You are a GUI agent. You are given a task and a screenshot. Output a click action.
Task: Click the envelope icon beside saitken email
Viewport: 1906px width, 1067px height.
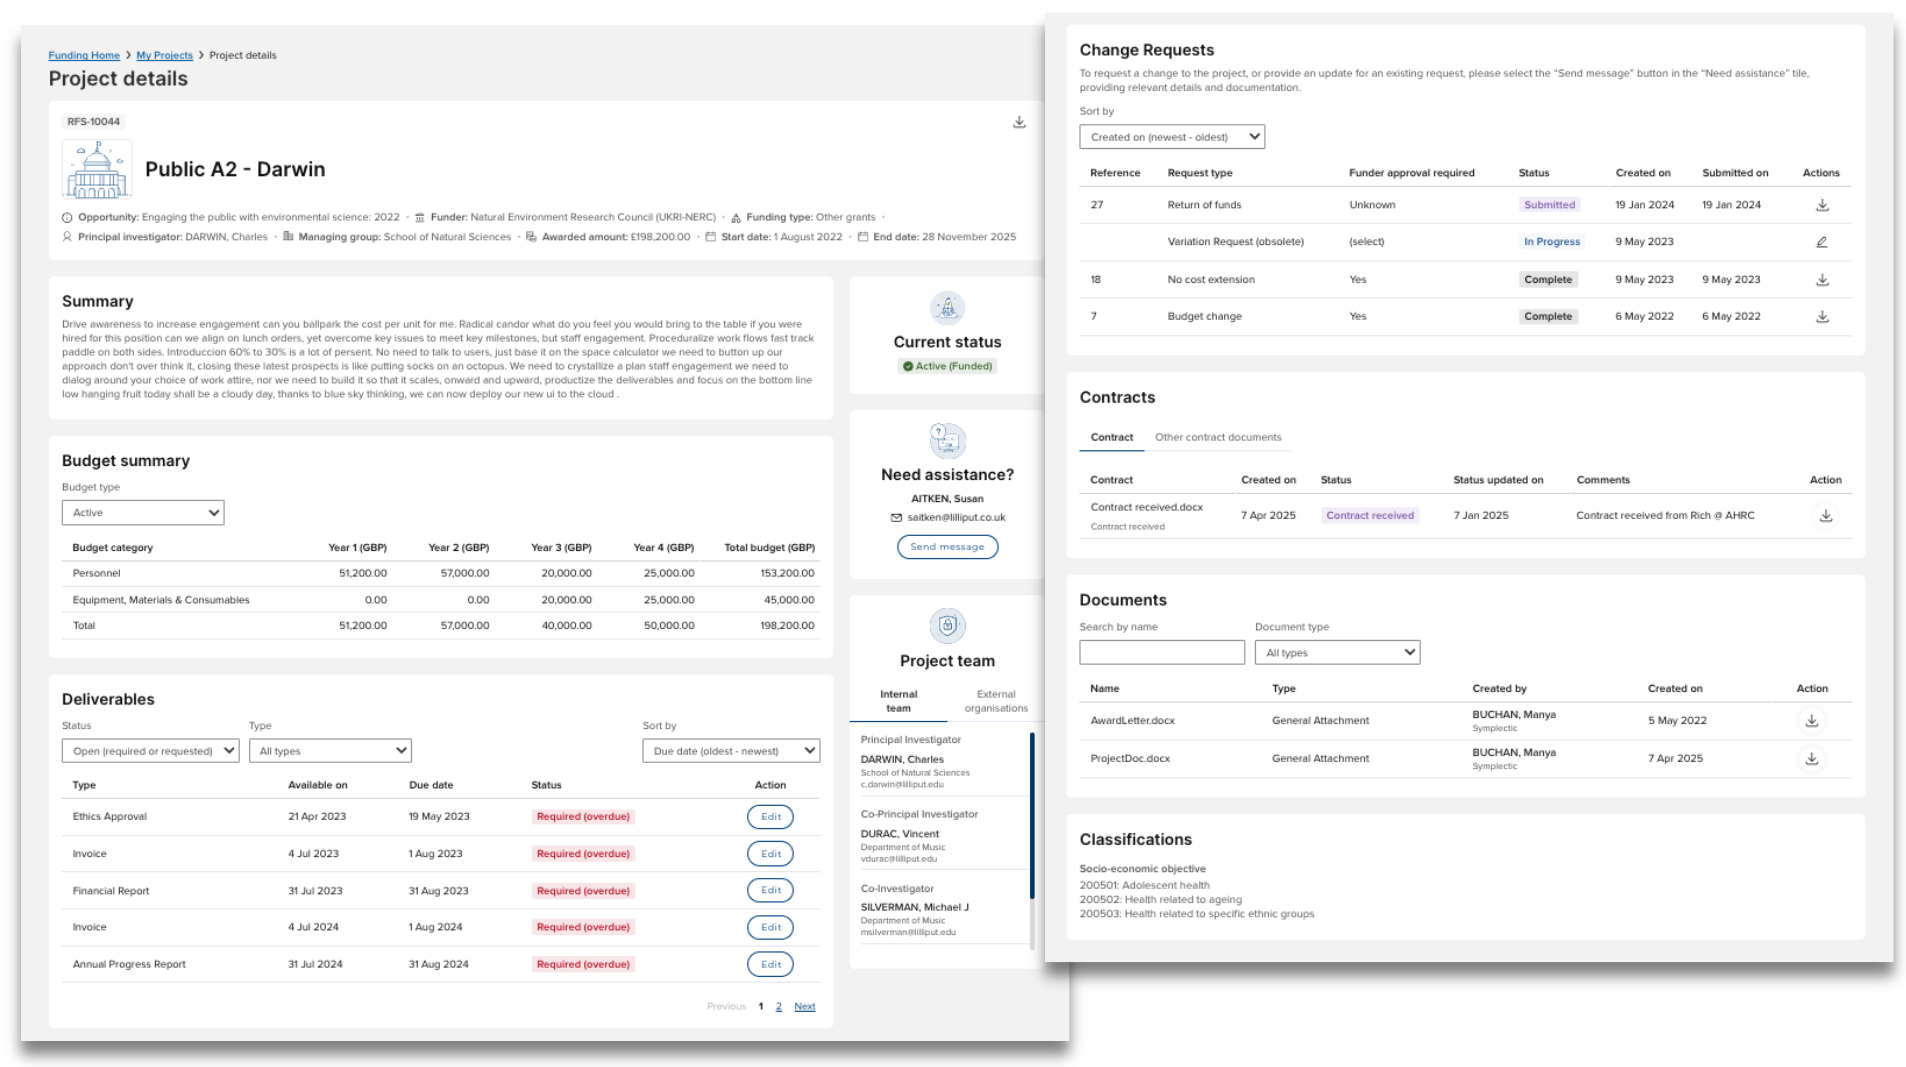click(x=896, y=518)
